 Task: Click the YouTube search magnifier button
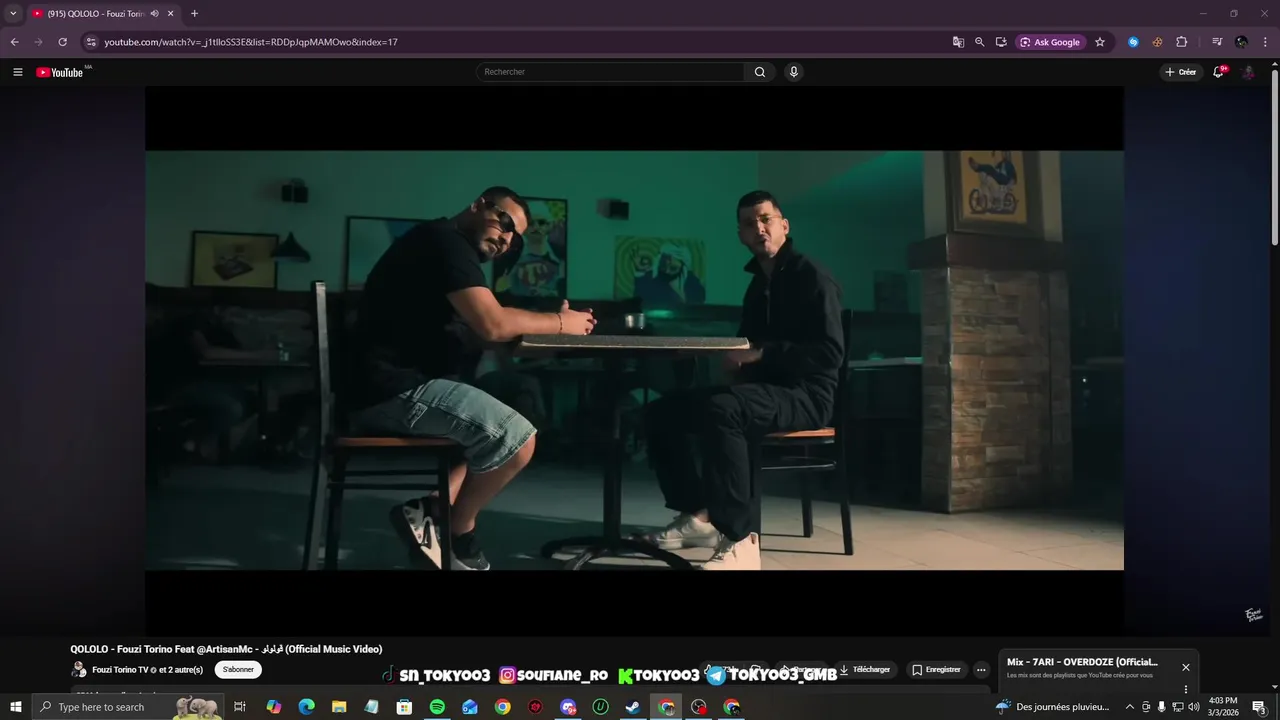coord(760,72)
